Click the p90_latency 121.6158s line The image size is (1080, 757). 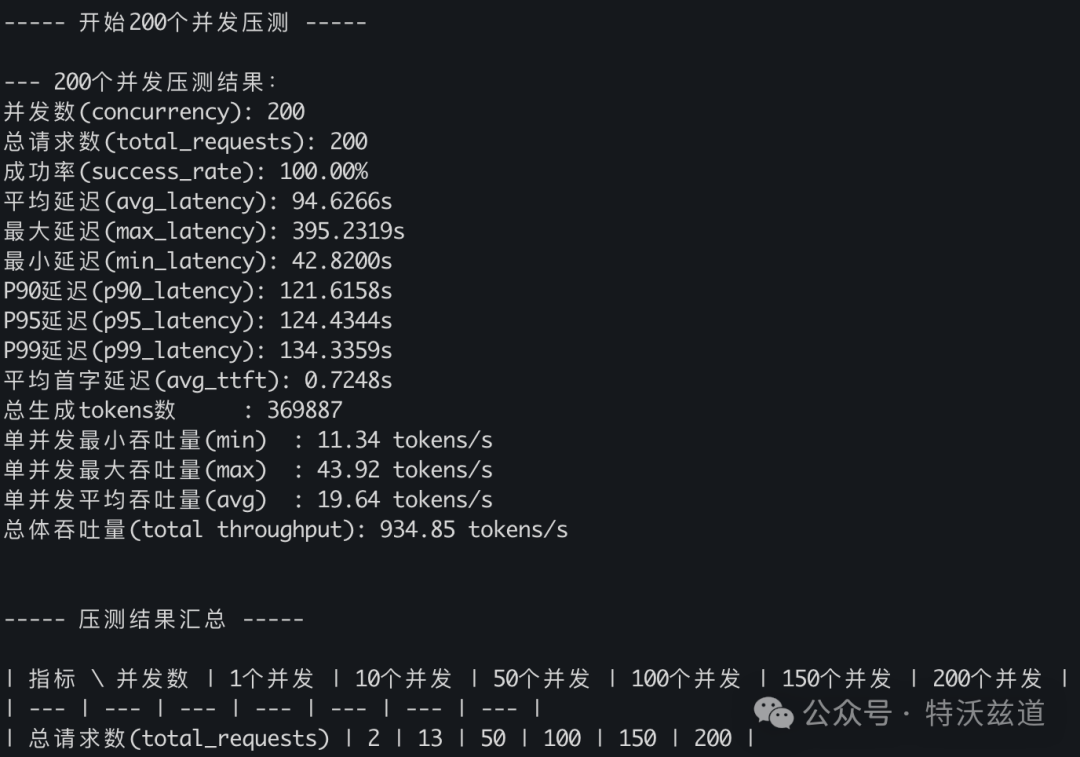(x=198, y=292)
